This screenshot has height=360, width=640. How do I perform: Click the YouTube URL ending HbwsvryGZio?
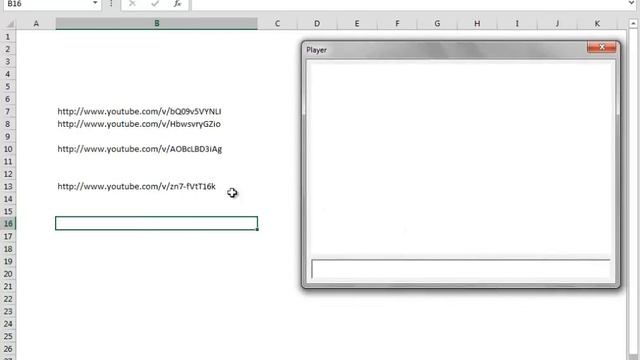point(139,124)
